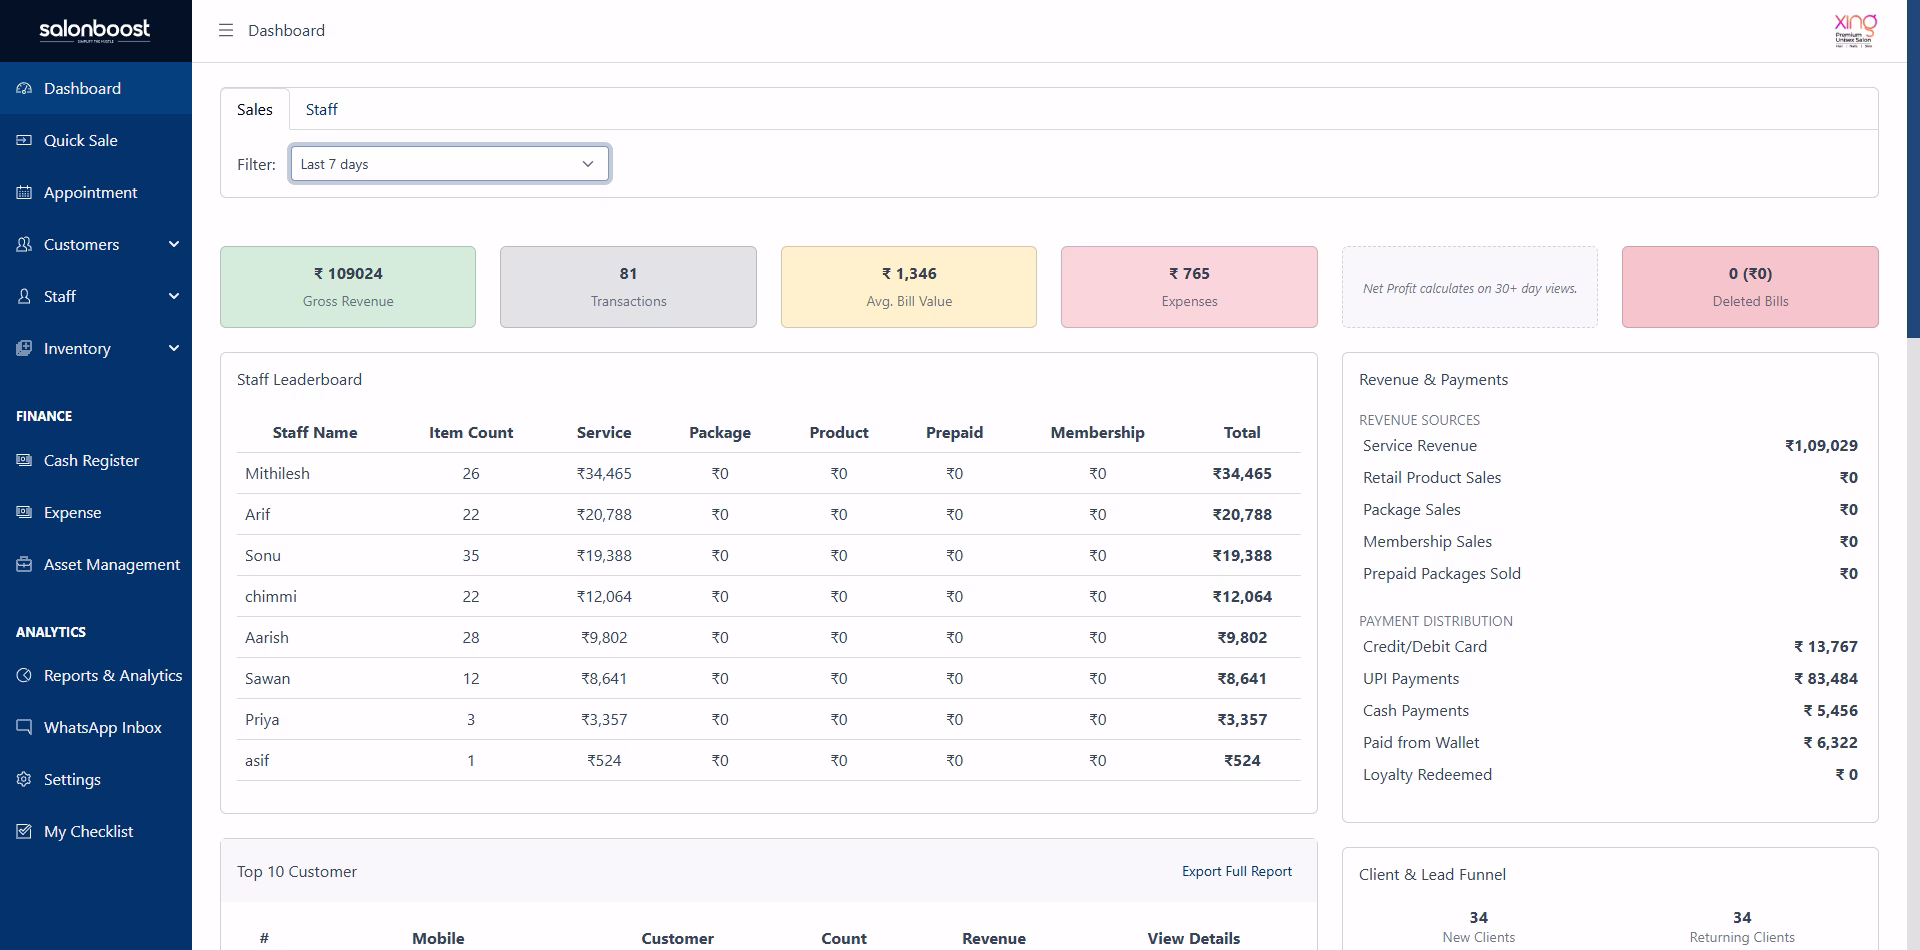Screen dimensions: 1920x950
Task: Click the Inventory boxes icon
Action: pos(24,348)
